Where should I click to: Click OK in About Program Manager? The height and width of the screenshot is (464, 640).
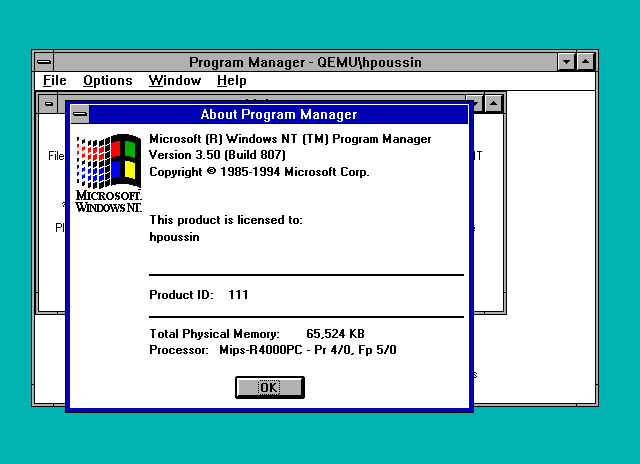270,387
